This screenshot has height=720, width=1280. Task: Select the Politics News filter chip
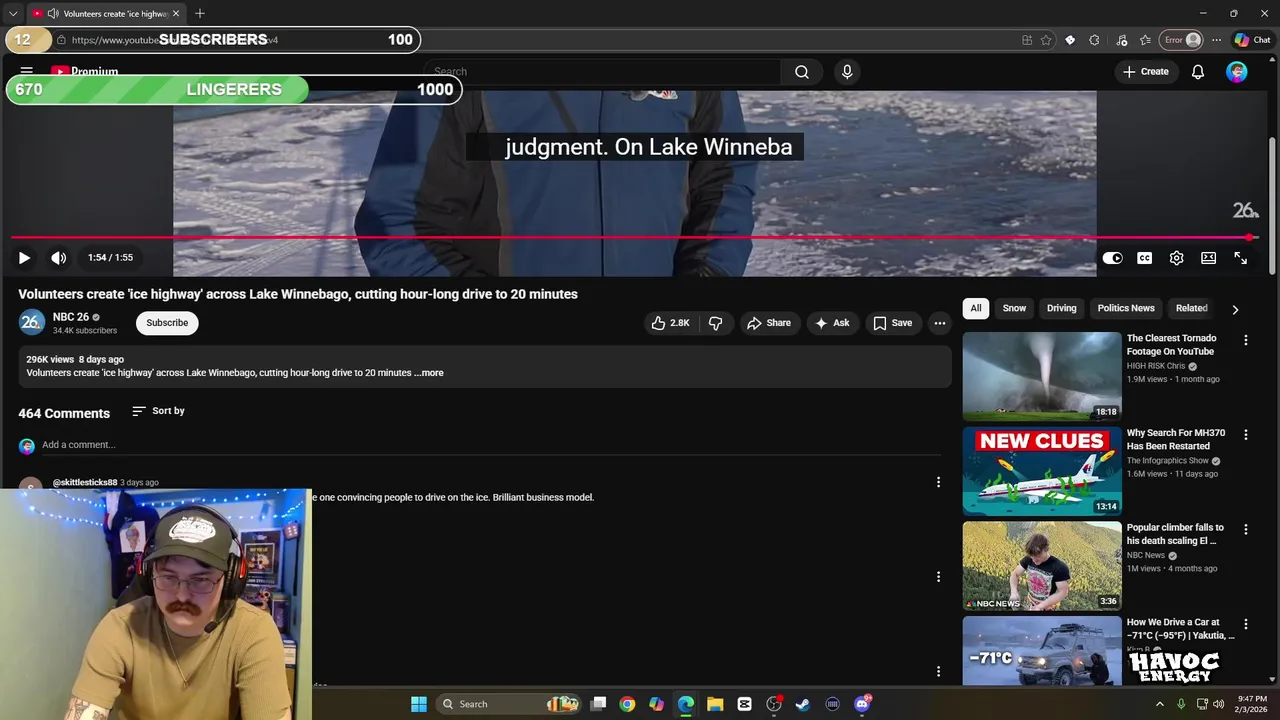[x=1126, y=308]
